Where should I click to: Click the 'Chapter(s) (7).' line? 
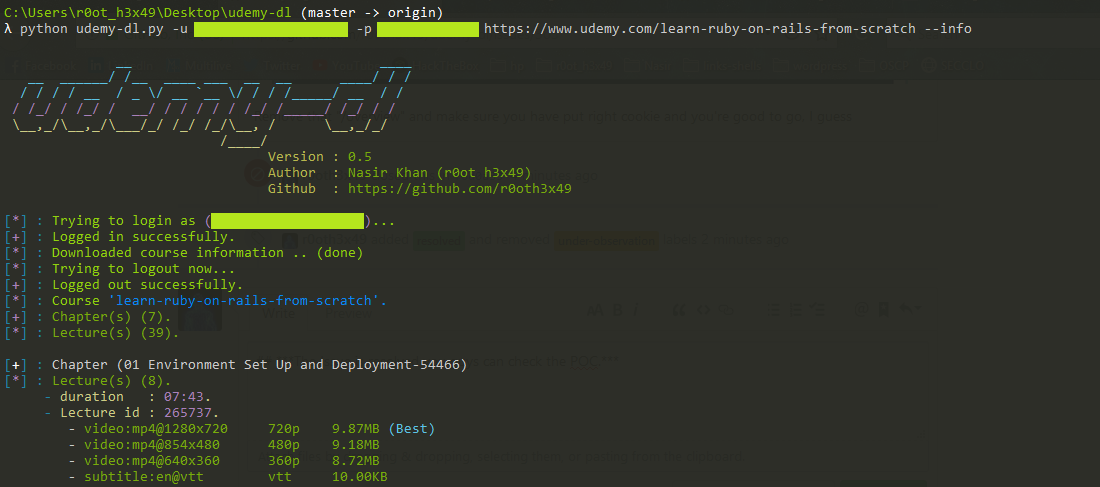click(x=112, y=316)
